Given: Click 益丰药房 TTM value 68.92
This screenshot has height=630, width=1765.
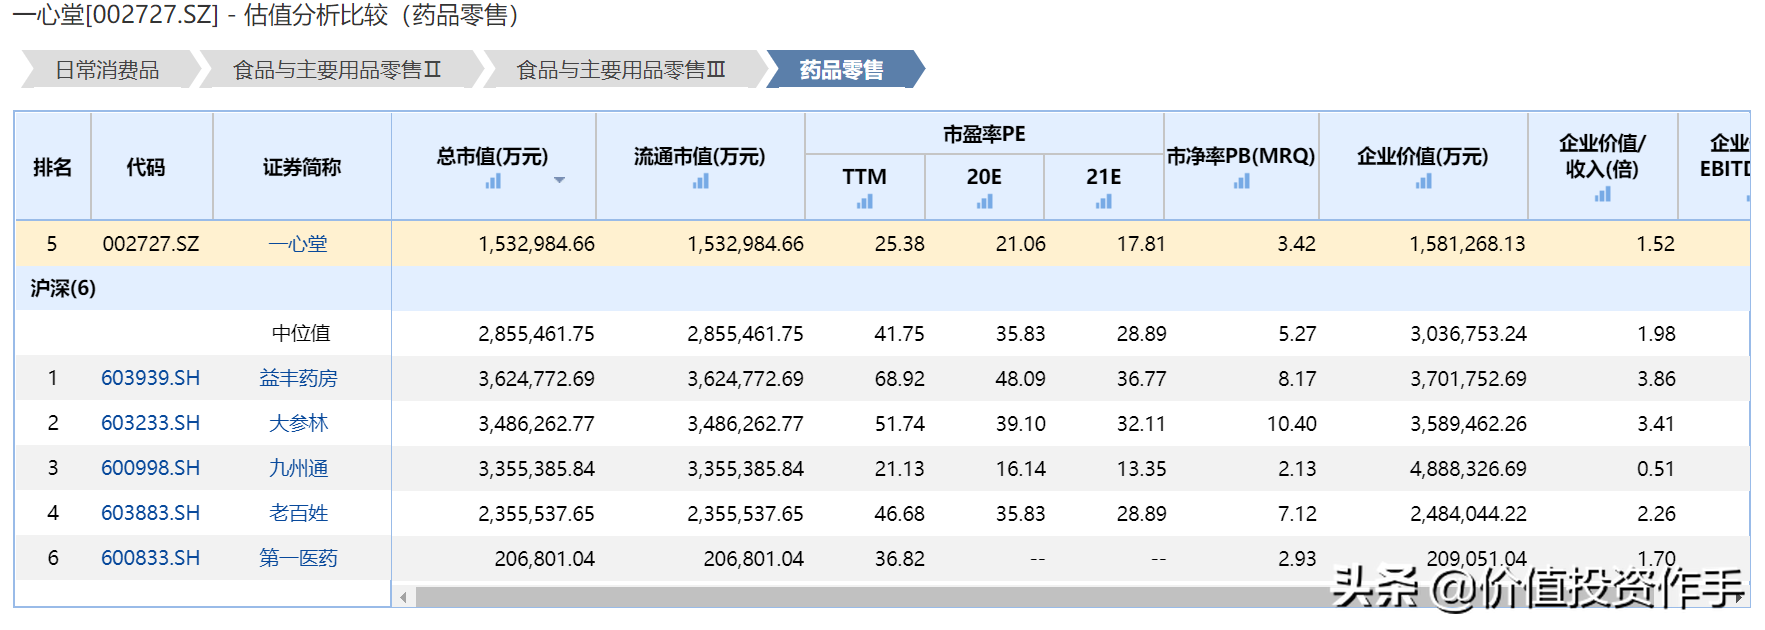Looking at the screenshot, I should pos(899,379).
